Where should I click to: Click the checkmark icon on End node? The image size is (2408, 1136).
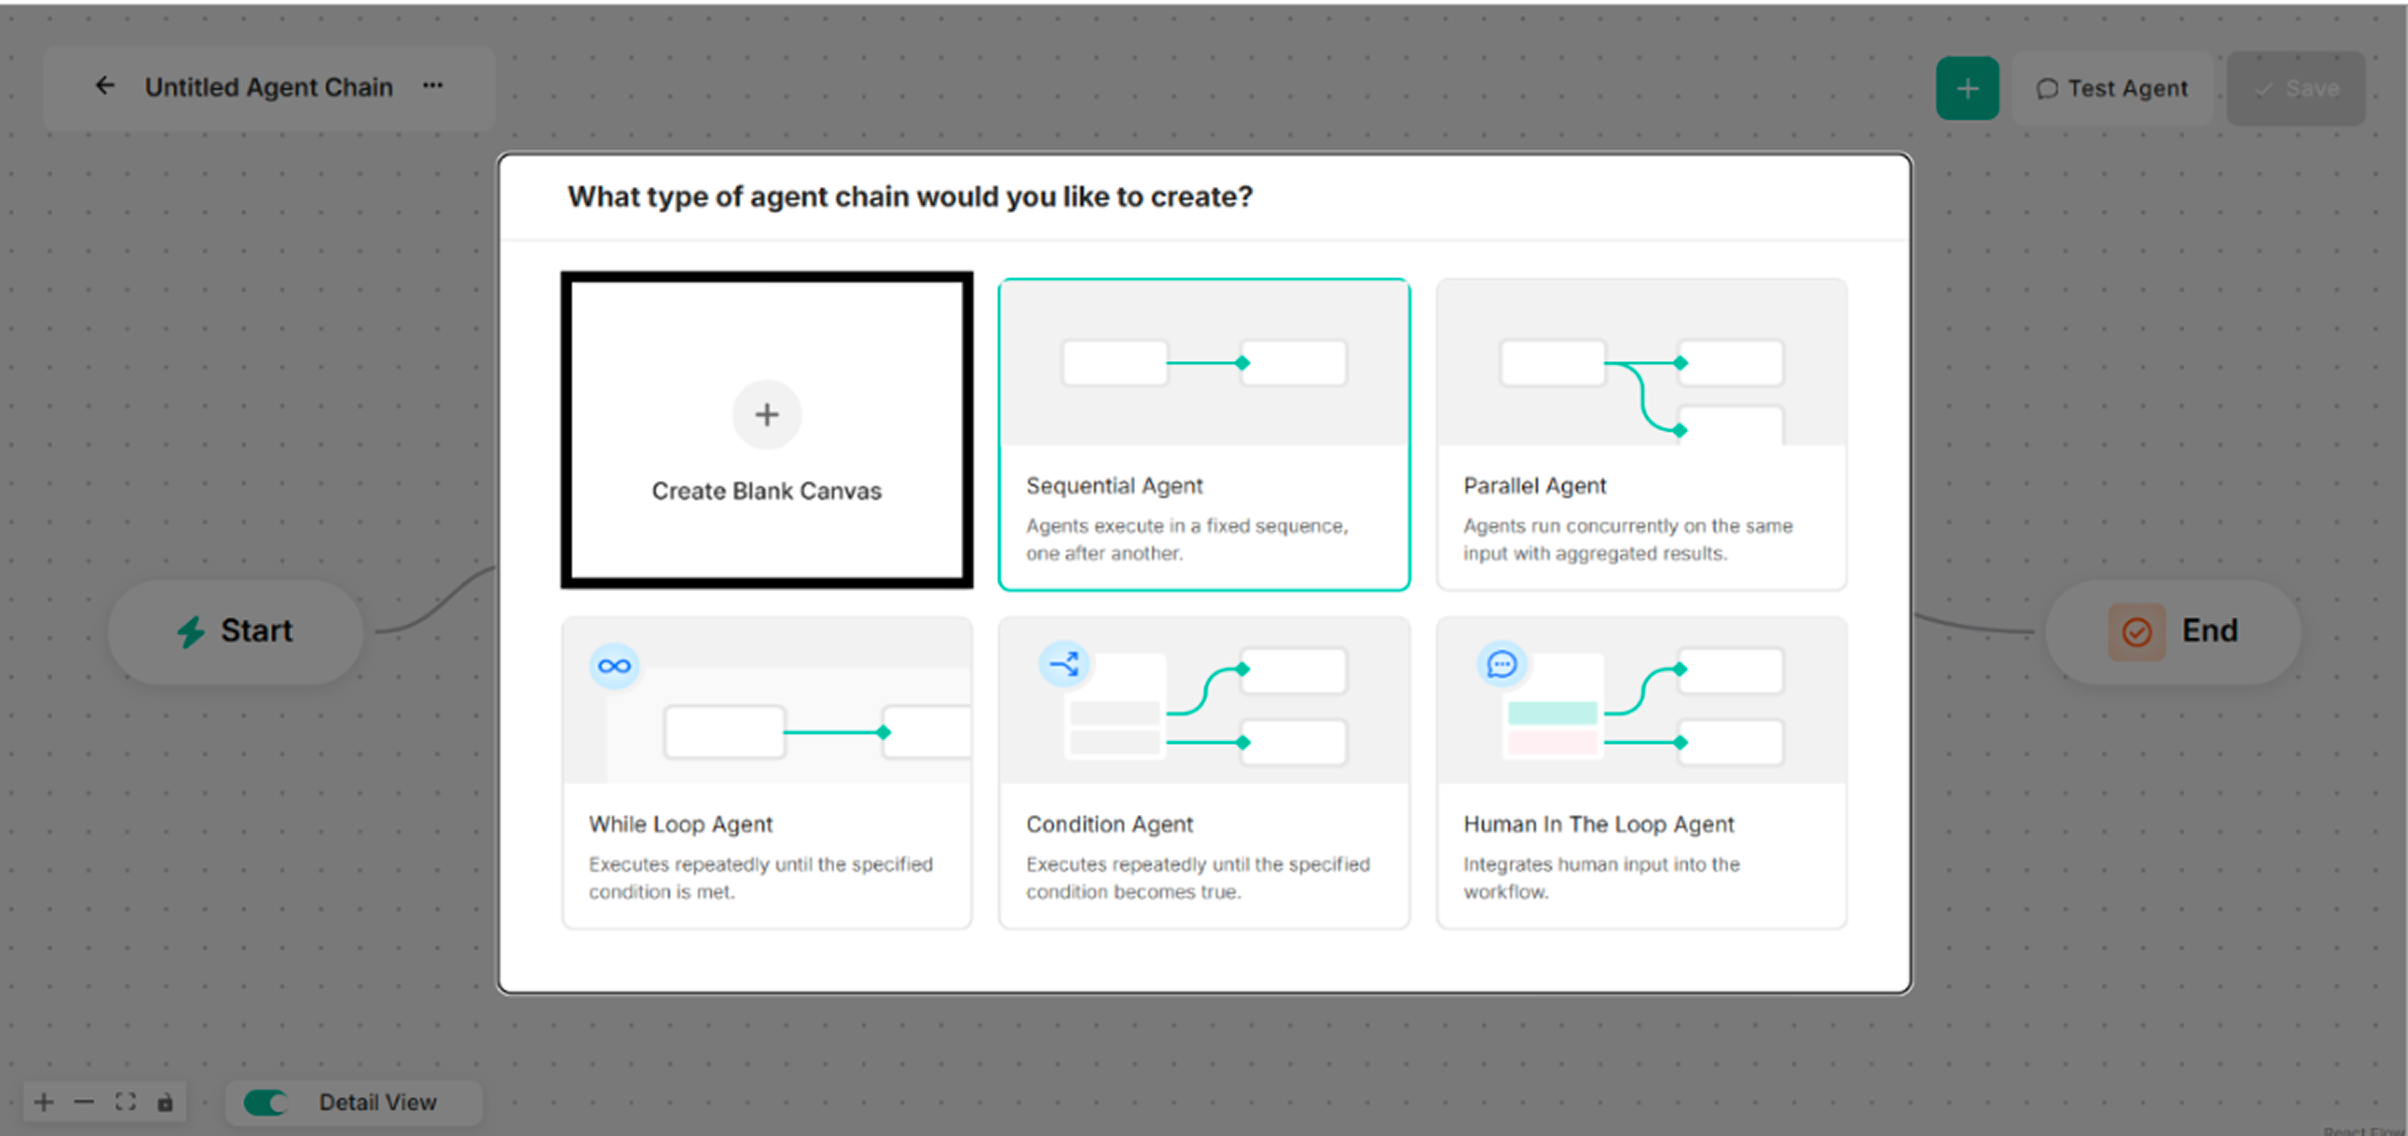(2135, 631)
